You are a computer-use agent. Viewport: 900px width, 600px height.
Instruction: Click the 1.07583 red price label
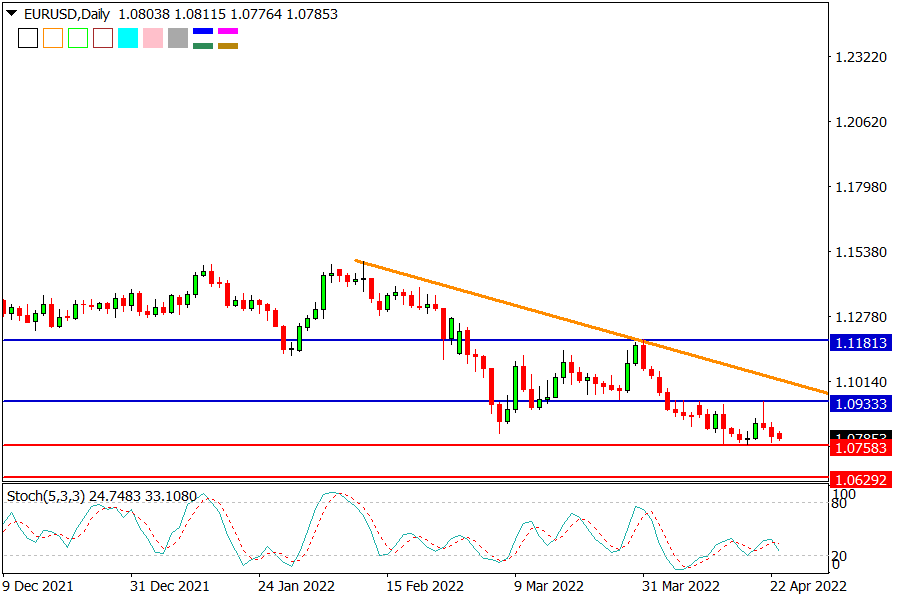point(861,448)
